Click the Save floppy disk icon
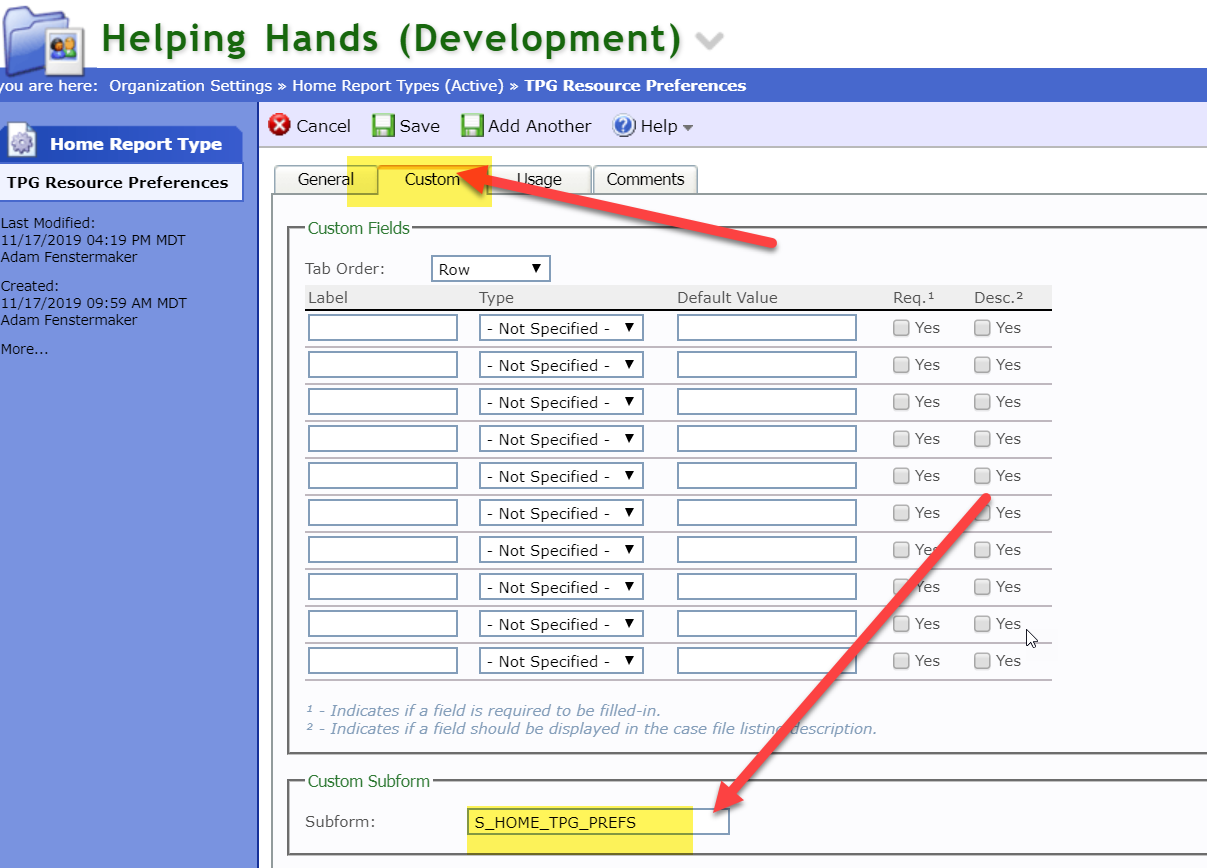The image size is (1207, 868). (383, 125)
